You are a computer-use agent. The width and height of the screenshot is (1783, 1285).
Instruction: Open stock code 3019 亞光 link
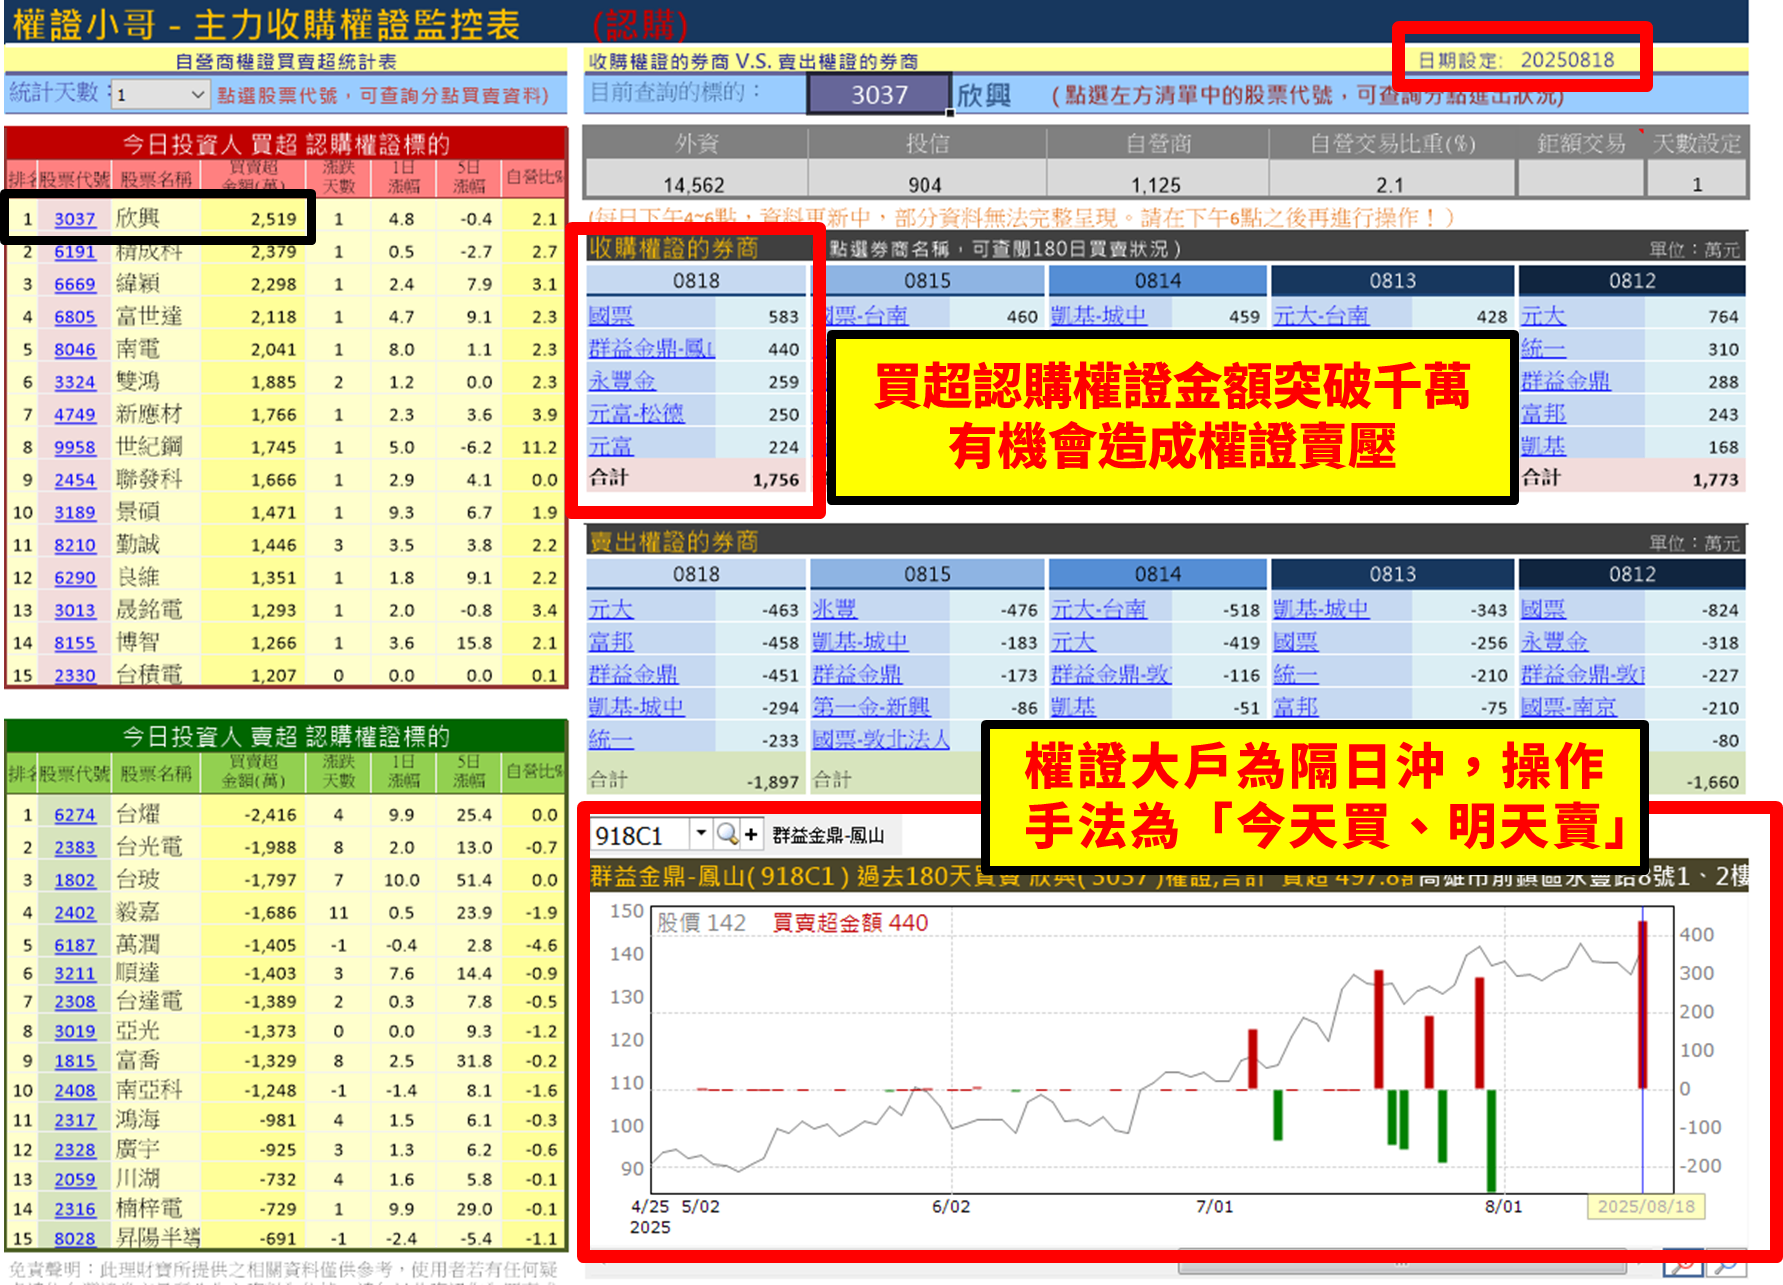[x=75, y=1031]
